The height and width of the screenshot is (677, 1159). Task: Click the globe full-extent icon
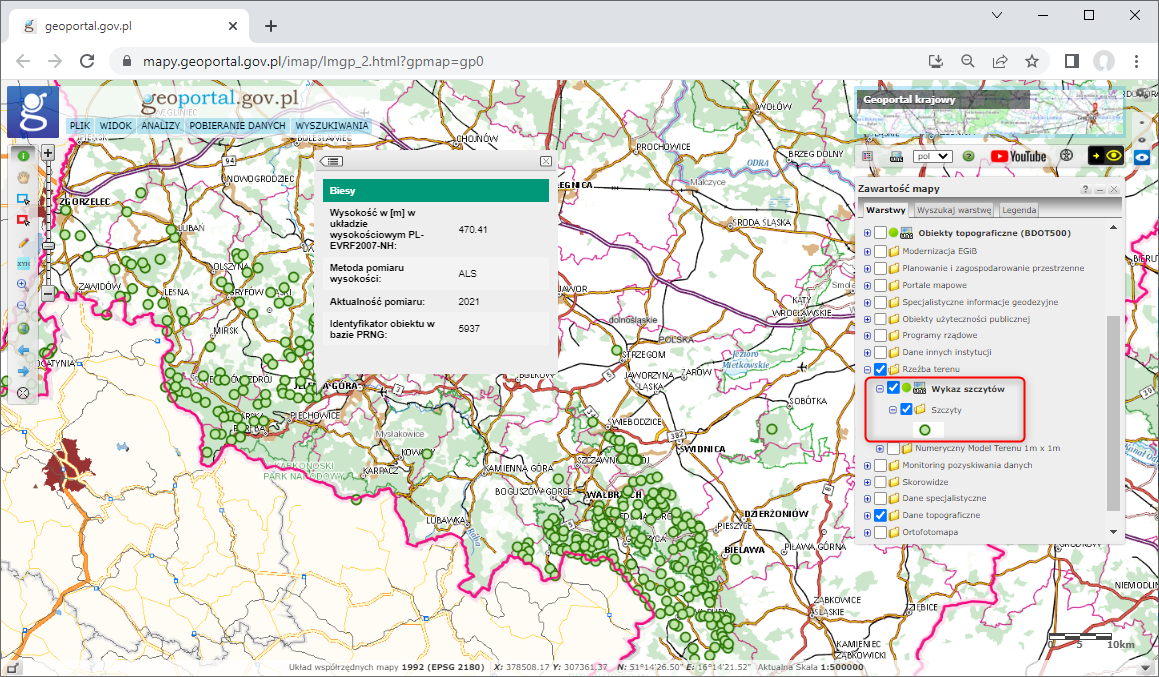click(x=24, y=328)
